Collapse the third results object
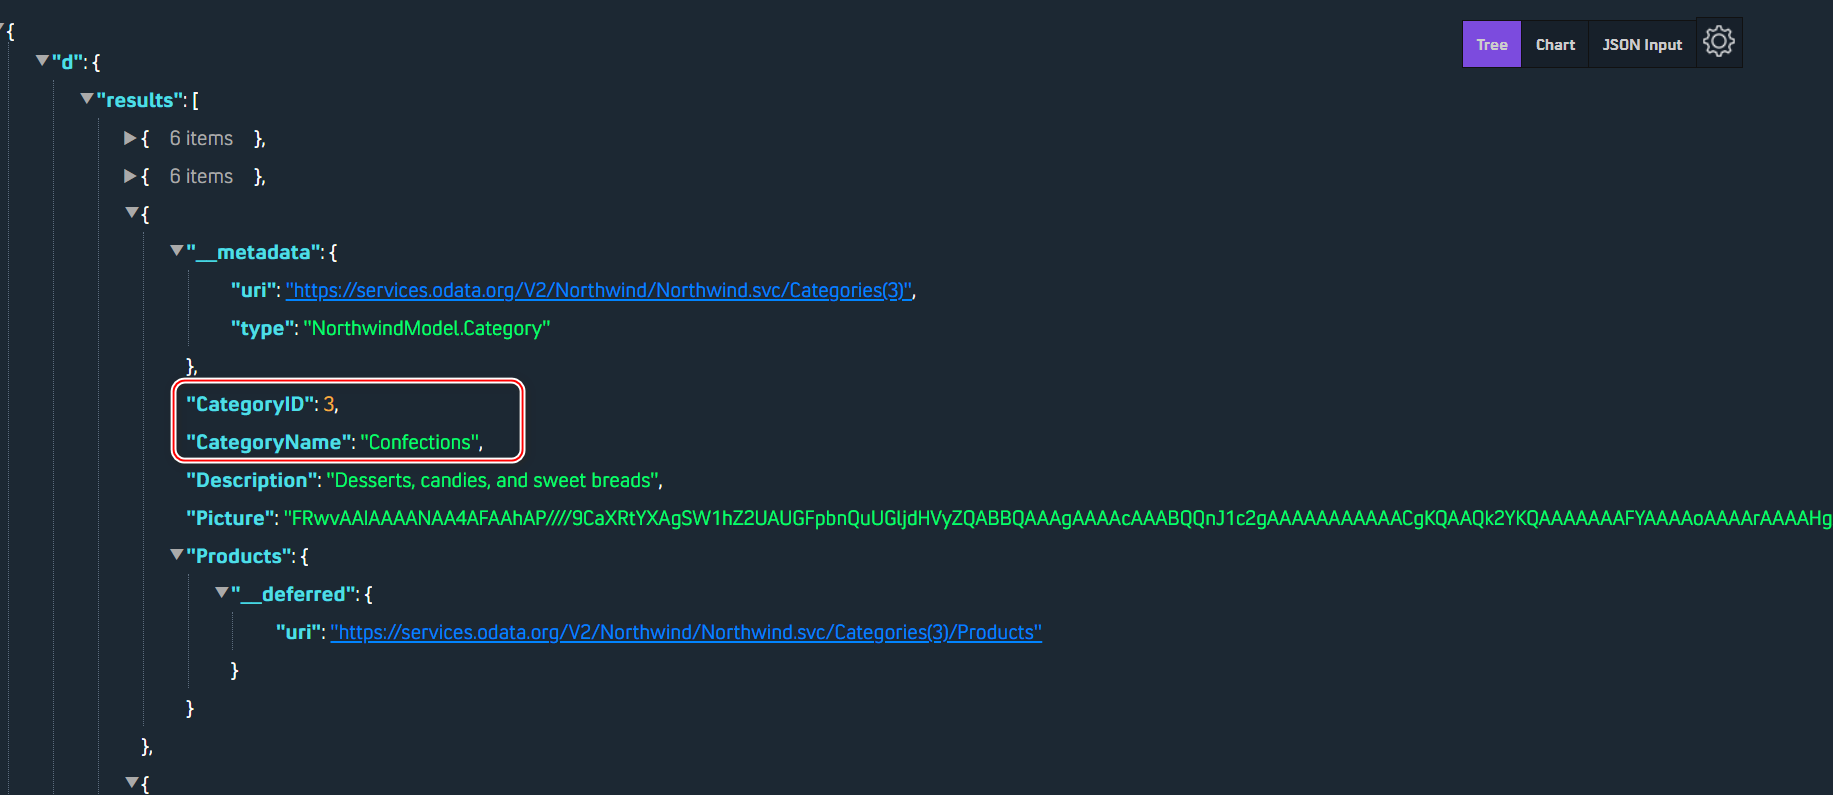Screen dimensions: 1833x795 (x=132, y=213)
